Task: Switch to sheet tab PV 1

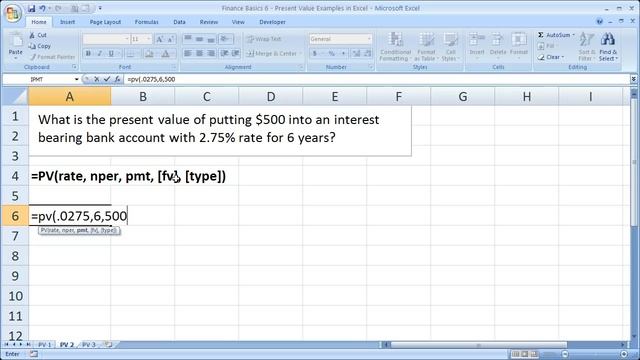Action: click(45, 345)
